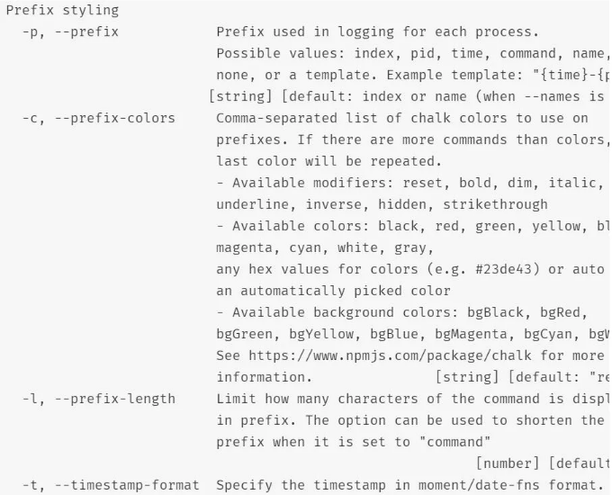
Task: Click the "Prefix styling" section heading
Action: tap(62, 10)
